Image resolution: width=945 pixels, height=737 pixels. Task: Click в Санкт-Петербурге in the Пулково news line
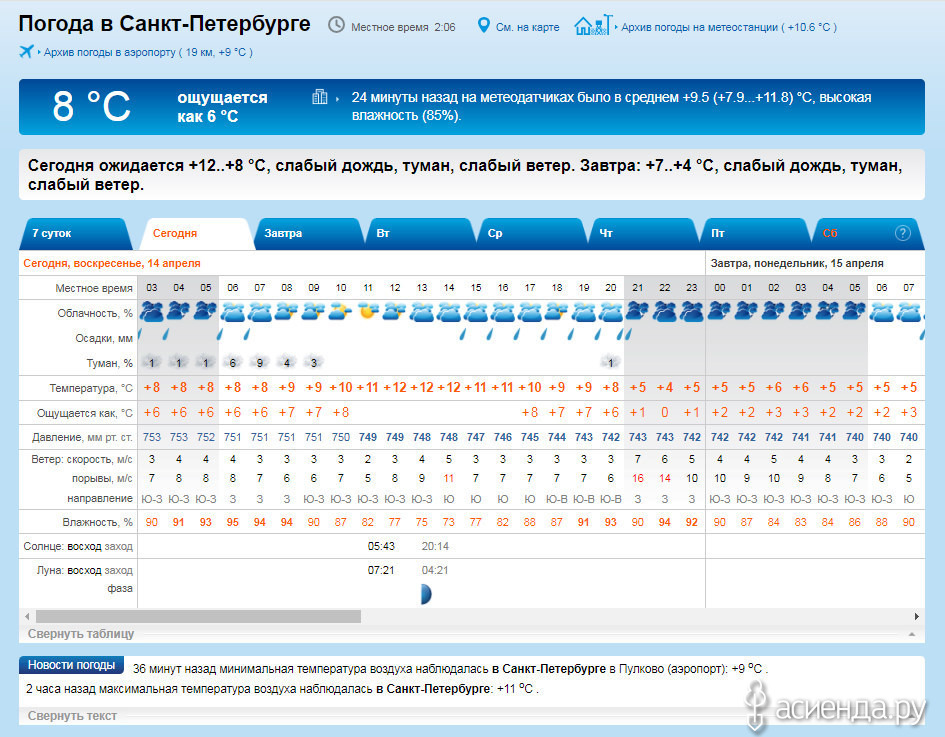click(548, 669)
